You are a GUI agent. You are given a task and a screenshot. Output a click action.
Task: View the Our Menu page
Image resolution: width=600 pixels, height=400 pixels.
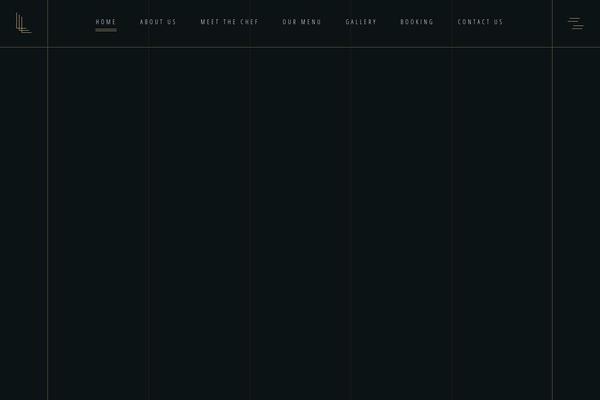coord(302,22)
